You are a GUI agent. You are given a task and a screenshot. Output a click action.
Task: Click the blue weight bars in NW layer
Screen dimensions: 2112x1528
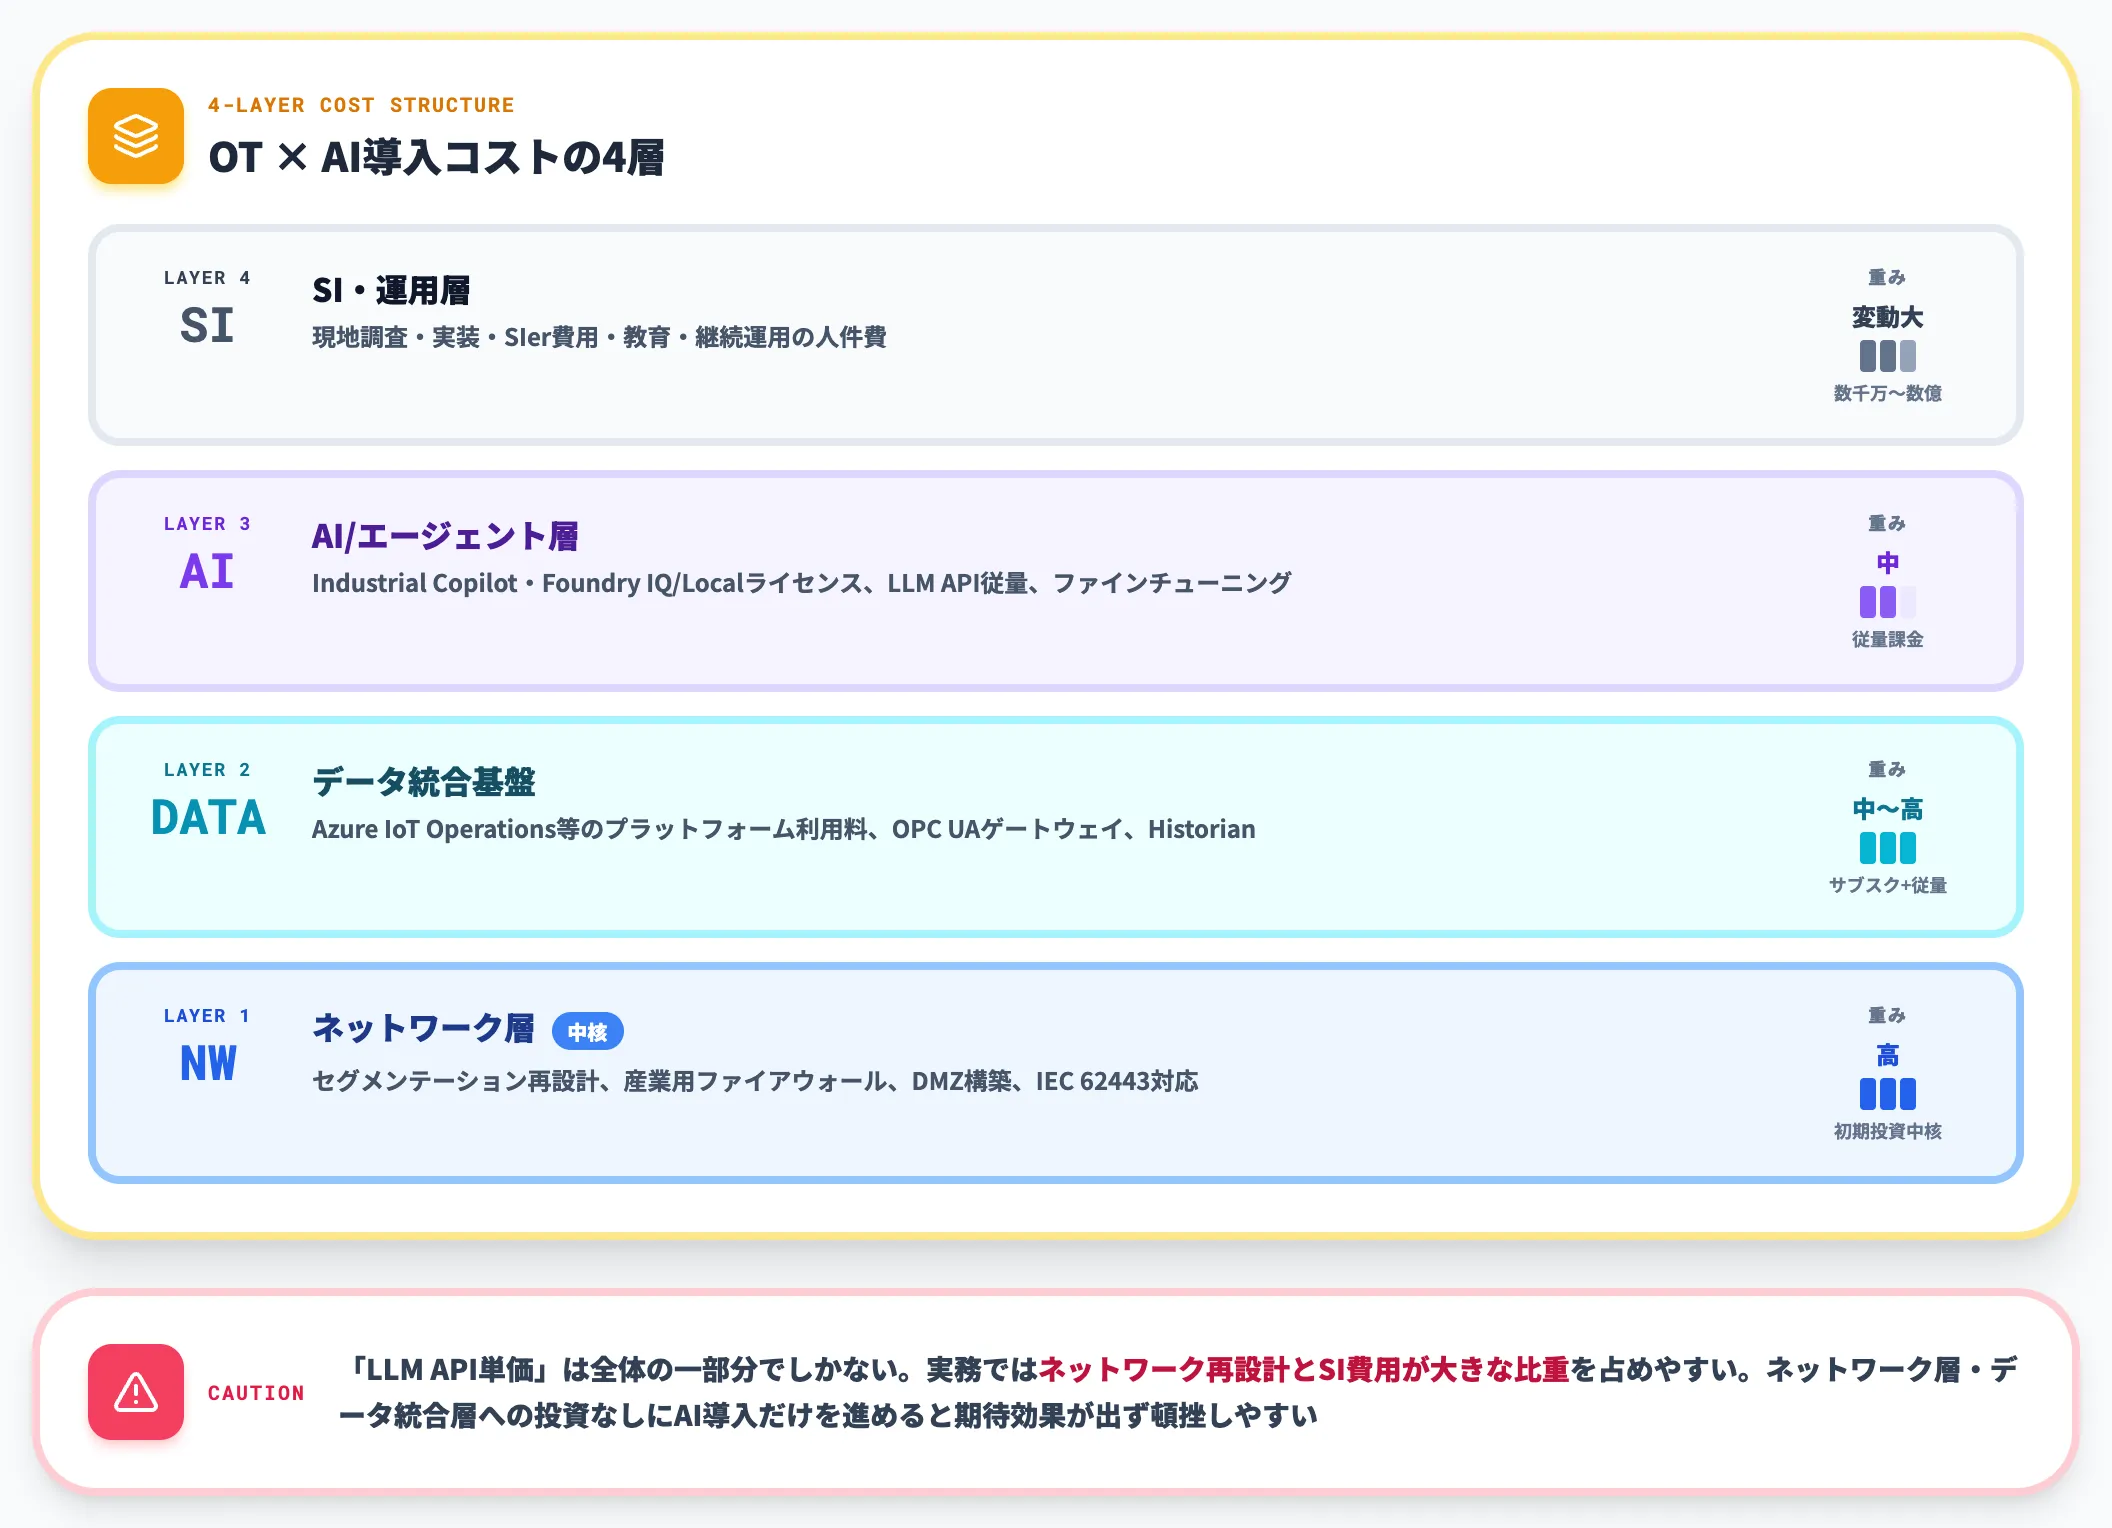[x=1887, y=1094]
